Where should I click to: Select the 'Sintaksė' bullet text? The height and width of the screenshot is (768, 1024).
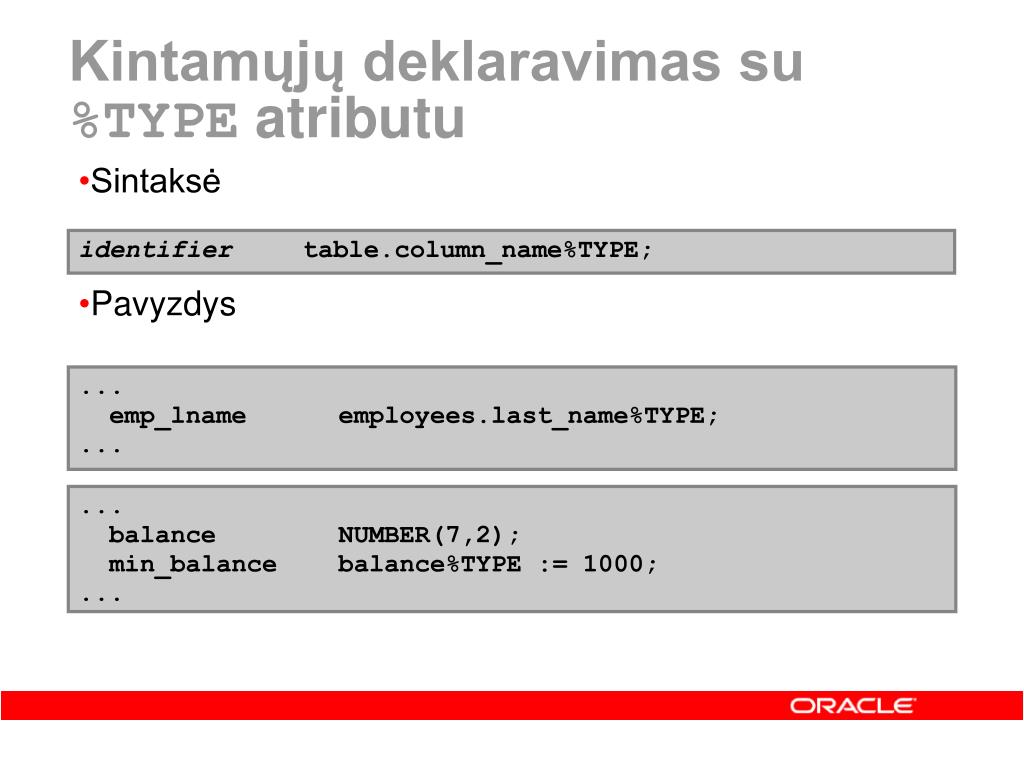coord(155,181)
